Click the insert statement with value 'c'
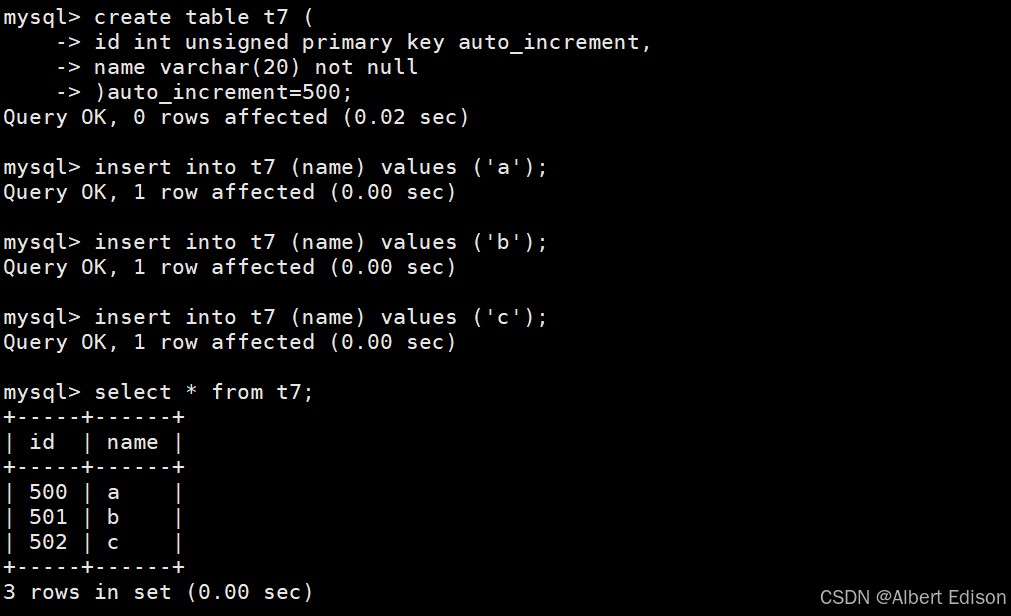Screen dimensions: 1011x616 tap(321, 317)
